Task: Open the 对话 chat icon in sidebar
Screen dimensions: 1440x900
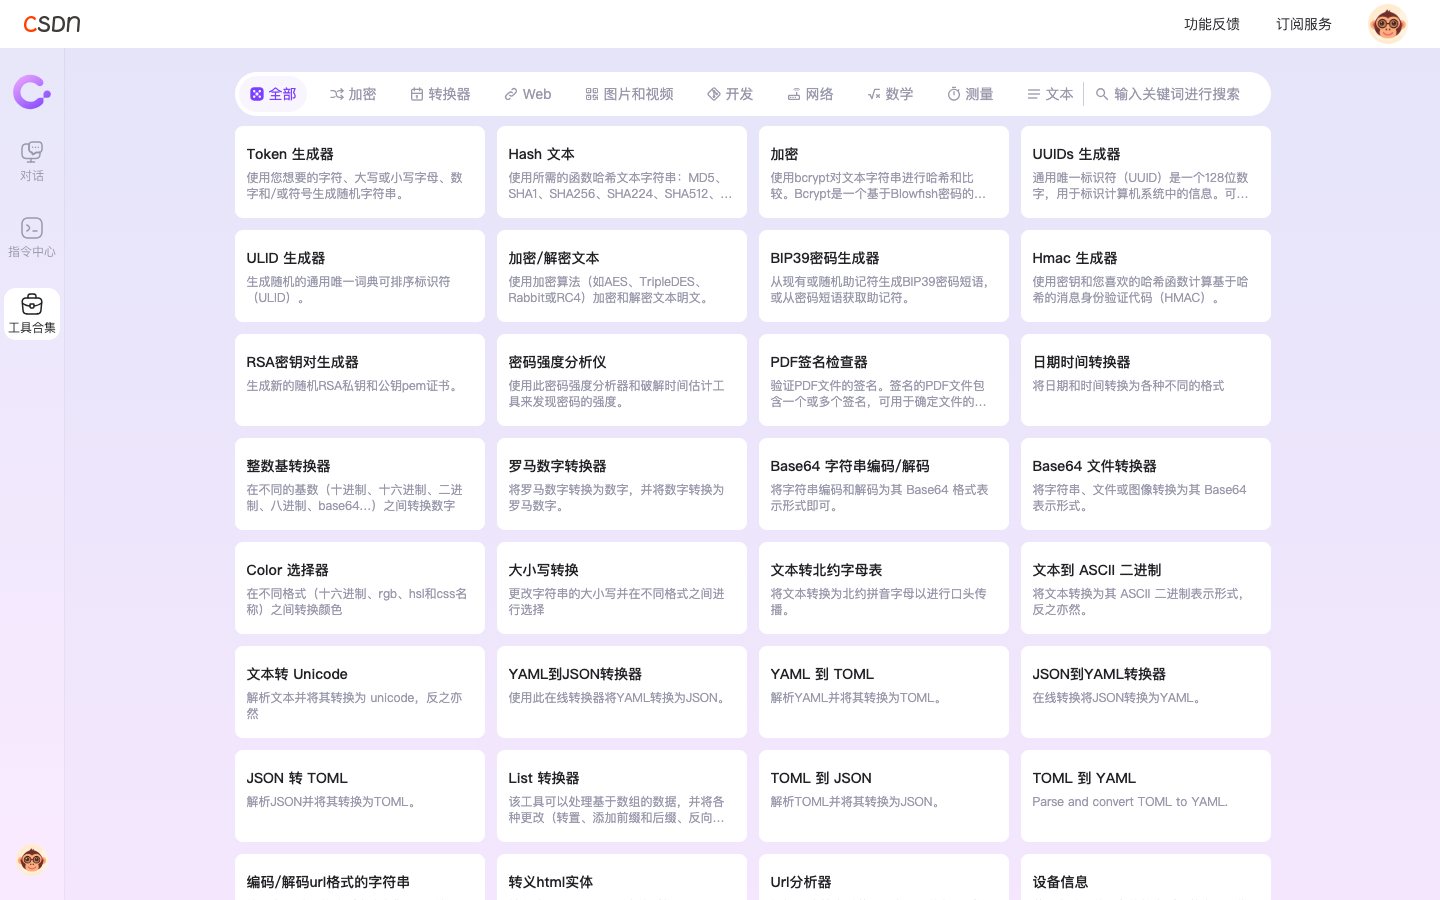Action: coord(32,161)
